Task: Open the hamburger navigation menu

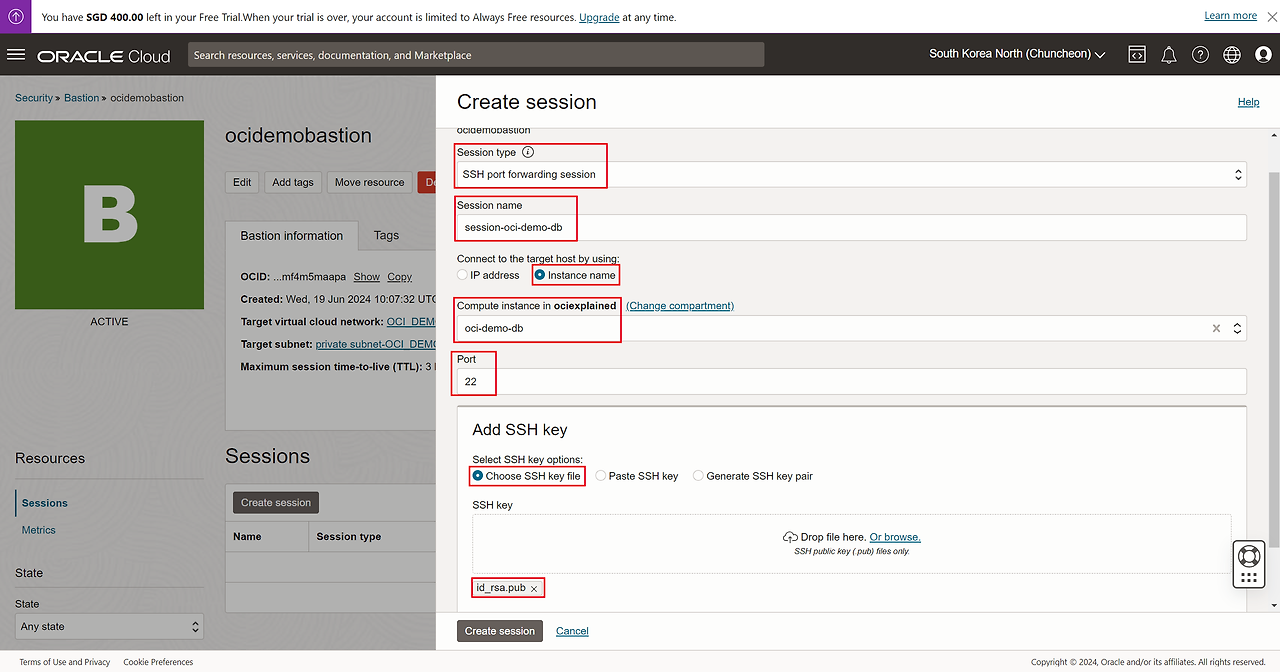Action: tap(16, 55)
